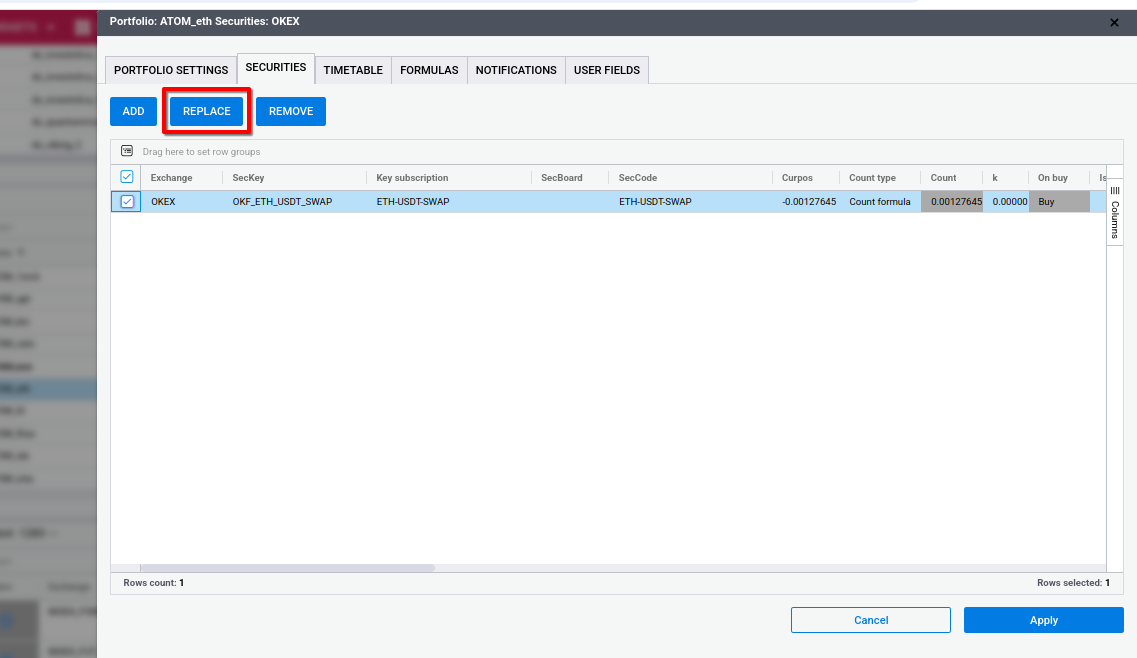Screen dimensions: 1137x658
Task: Switch to Portfolio Settings tab
Action: coord(171,70)
